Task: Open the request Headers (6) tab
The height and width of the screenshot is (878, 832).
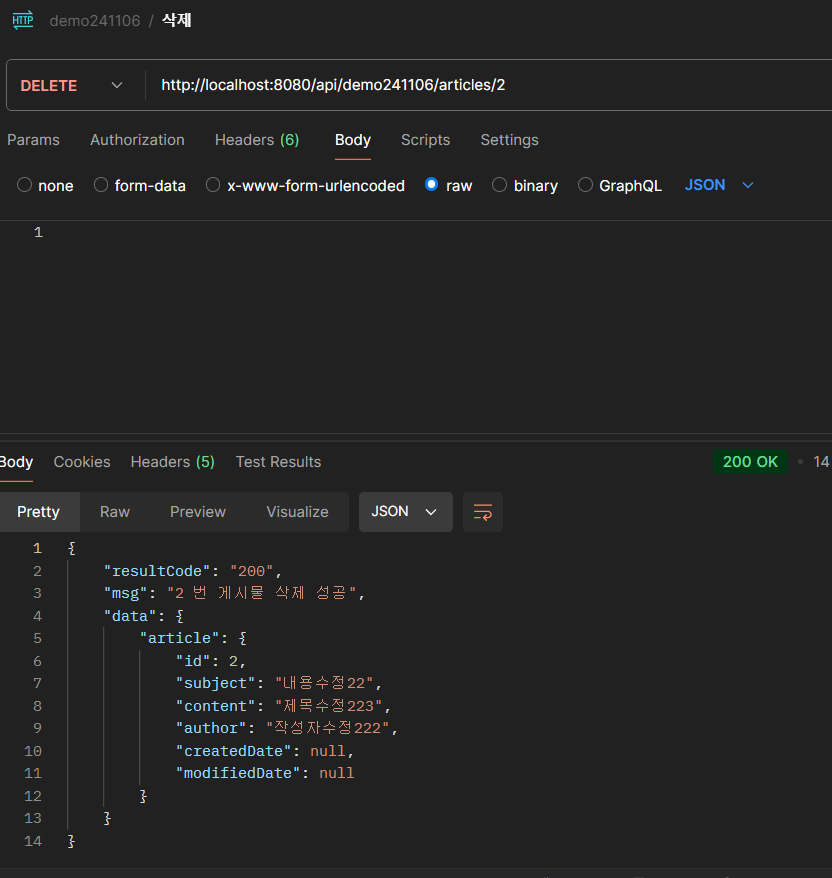Action: pyautogui.click(x=257, y=140)
